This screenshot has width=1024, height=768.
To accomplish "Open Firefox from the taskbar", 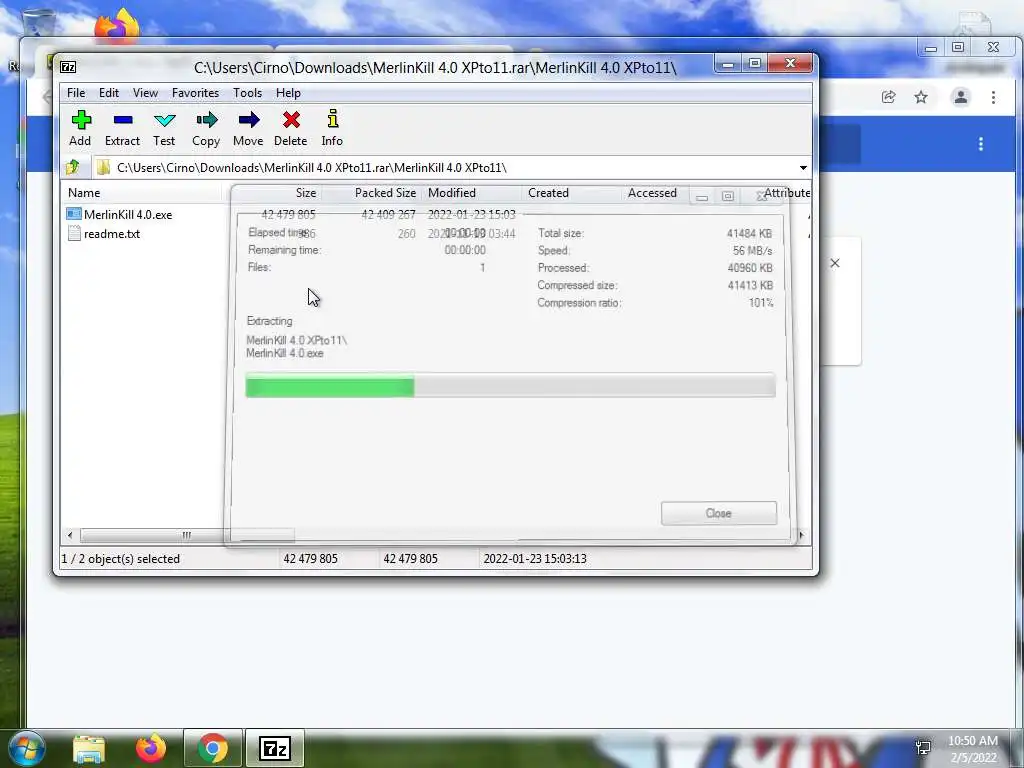I will coord(151,748).
